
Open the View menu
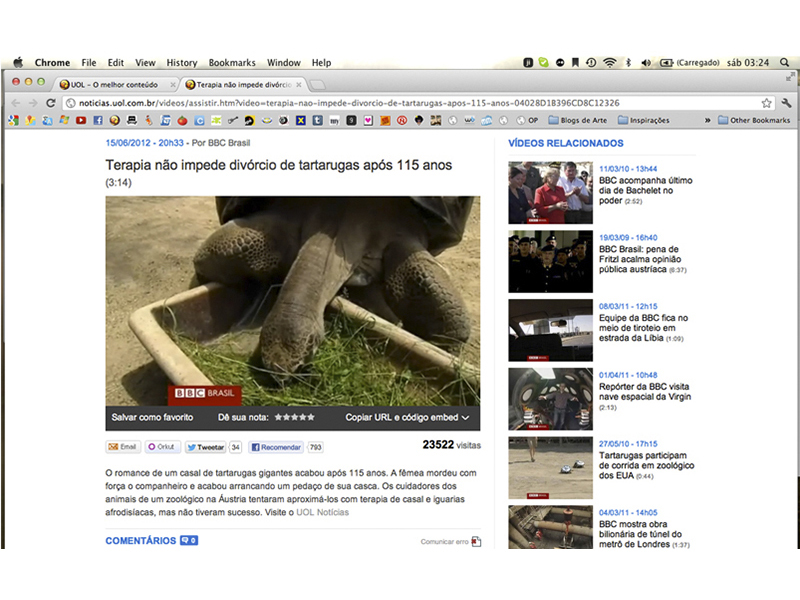(x=145, y=63)
